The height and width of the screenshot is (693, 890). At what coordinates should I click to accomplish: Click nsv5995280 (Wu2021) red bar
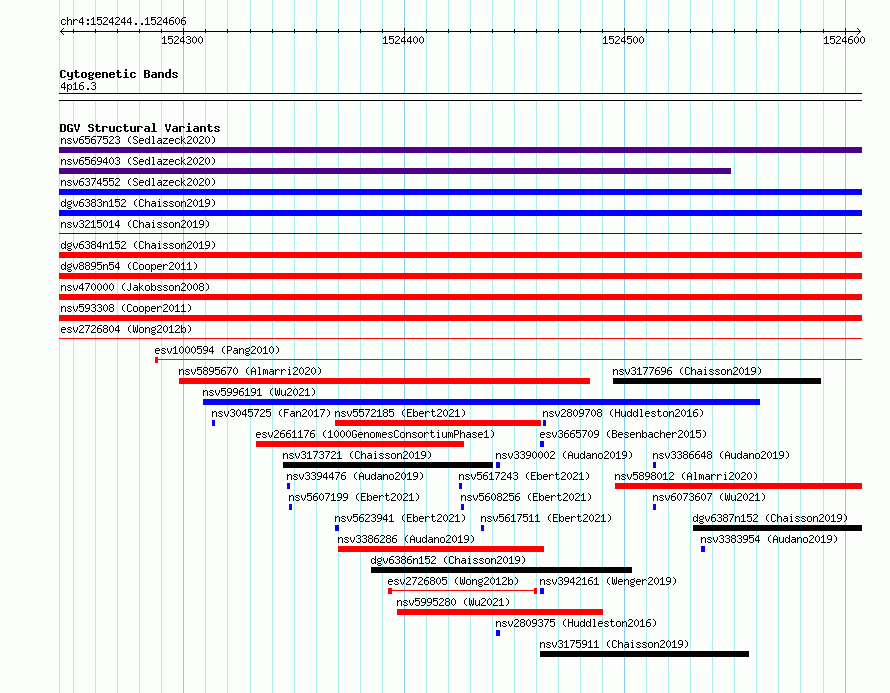coord(500,612)
